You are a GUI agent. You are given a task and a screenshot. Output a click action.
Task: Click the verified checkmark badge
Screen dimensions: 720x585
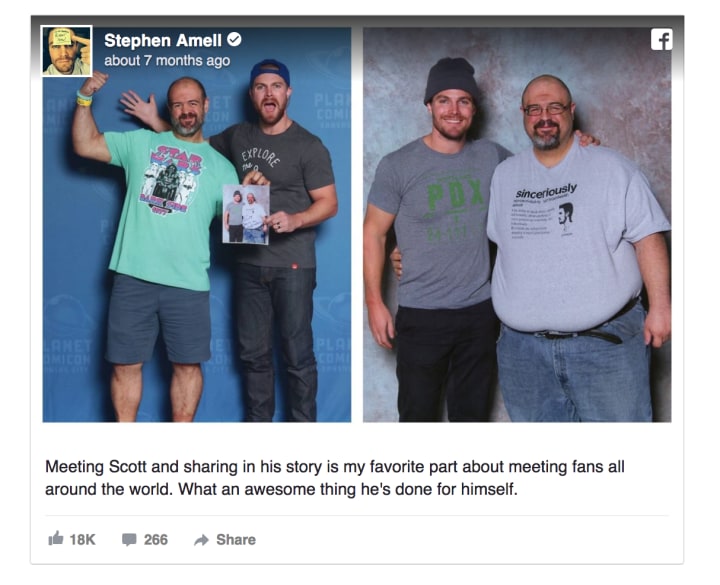coord(234,39)
